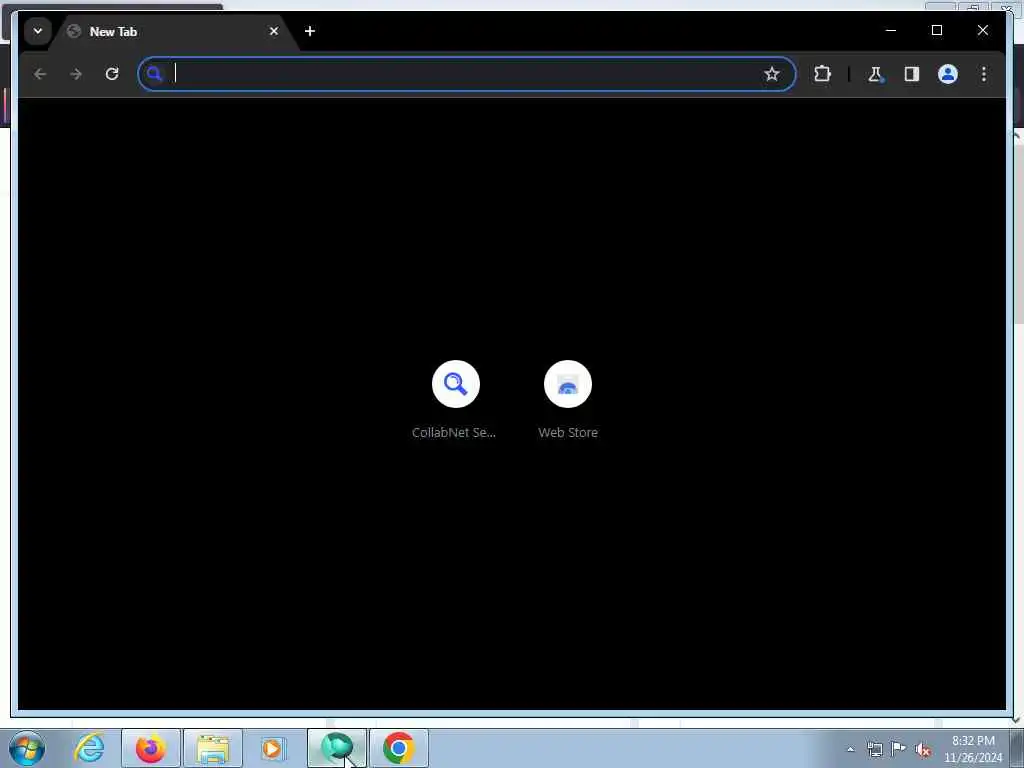Screen dimensions: 1024x768
Task: Click the search magnifier in address bar
Action: [x=154, y=74]
